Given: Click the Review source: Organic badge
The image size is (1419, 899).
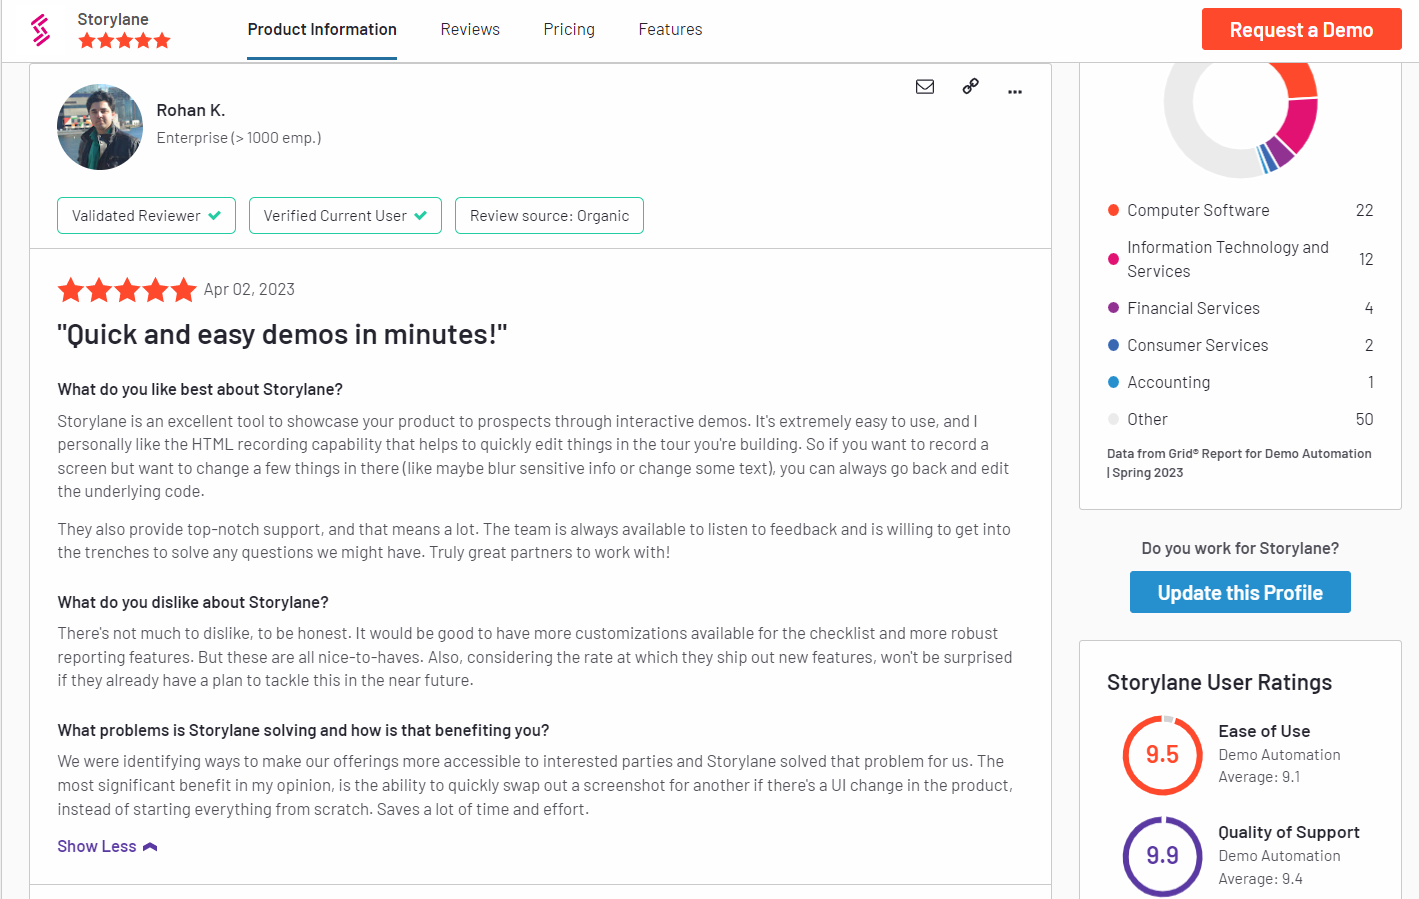Looking at the screenshot, I should tap(549, 216).
